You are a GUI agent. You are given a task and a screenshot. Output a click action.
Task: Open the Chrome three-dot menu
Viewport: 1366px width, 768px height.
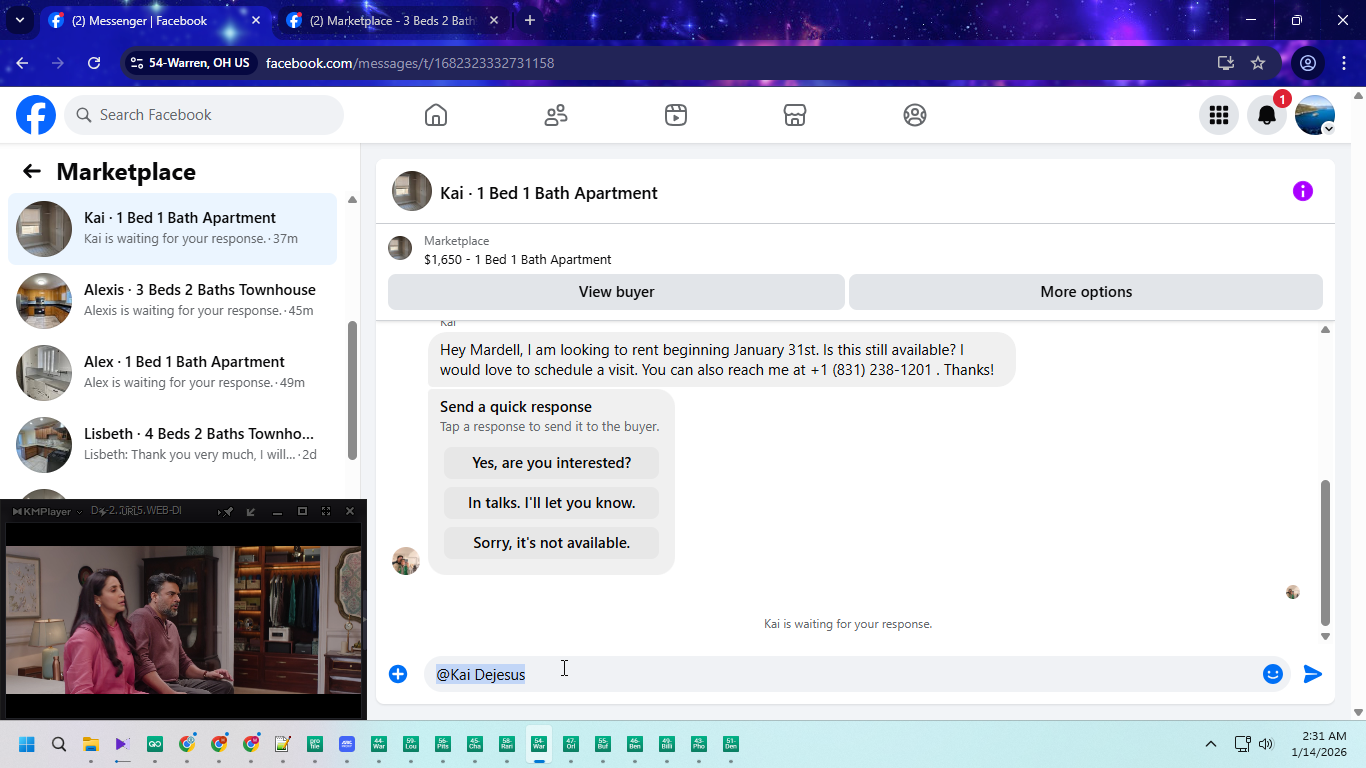click(1343, 63)
